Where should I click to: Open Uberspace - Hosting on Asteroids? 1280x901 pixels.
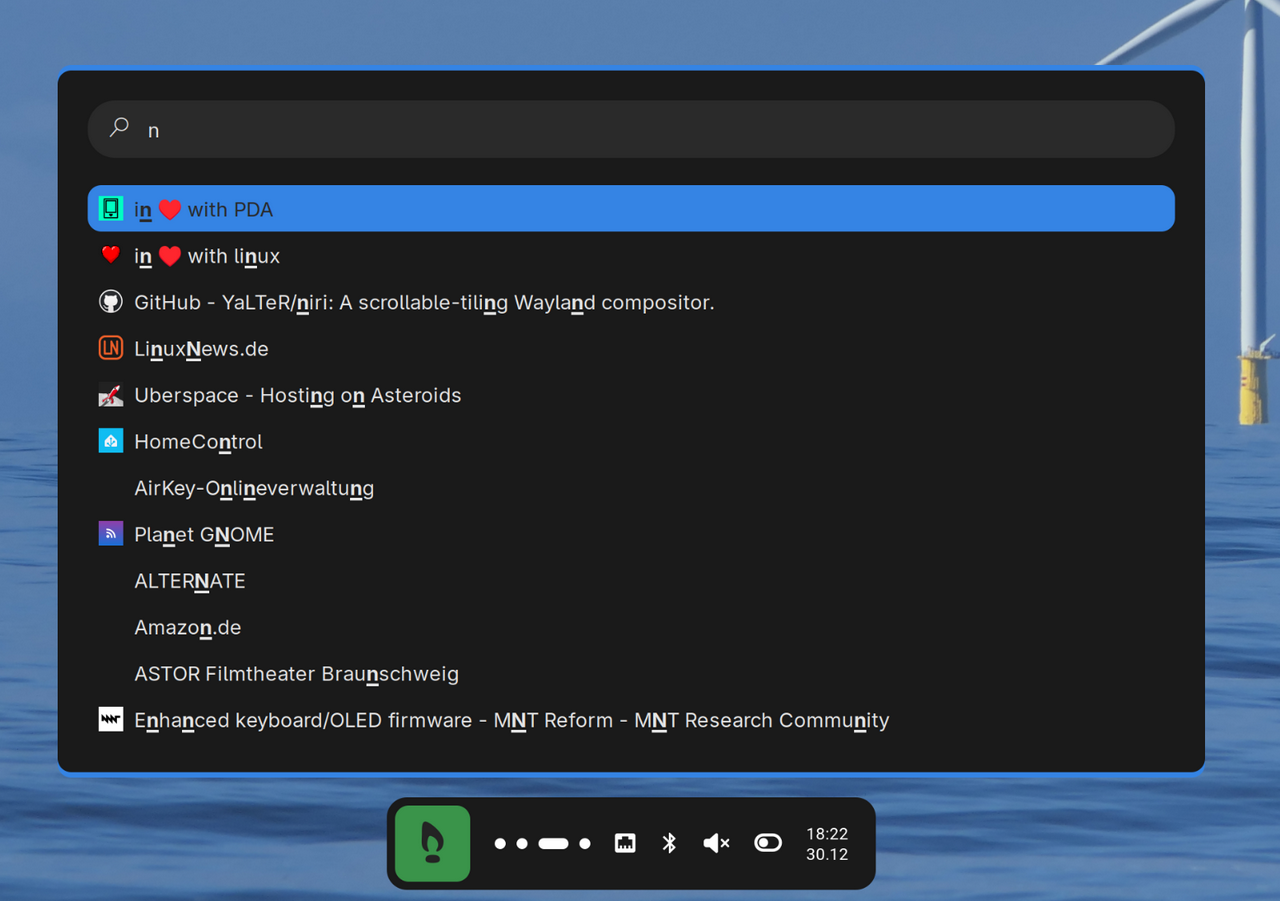[298, 395]
